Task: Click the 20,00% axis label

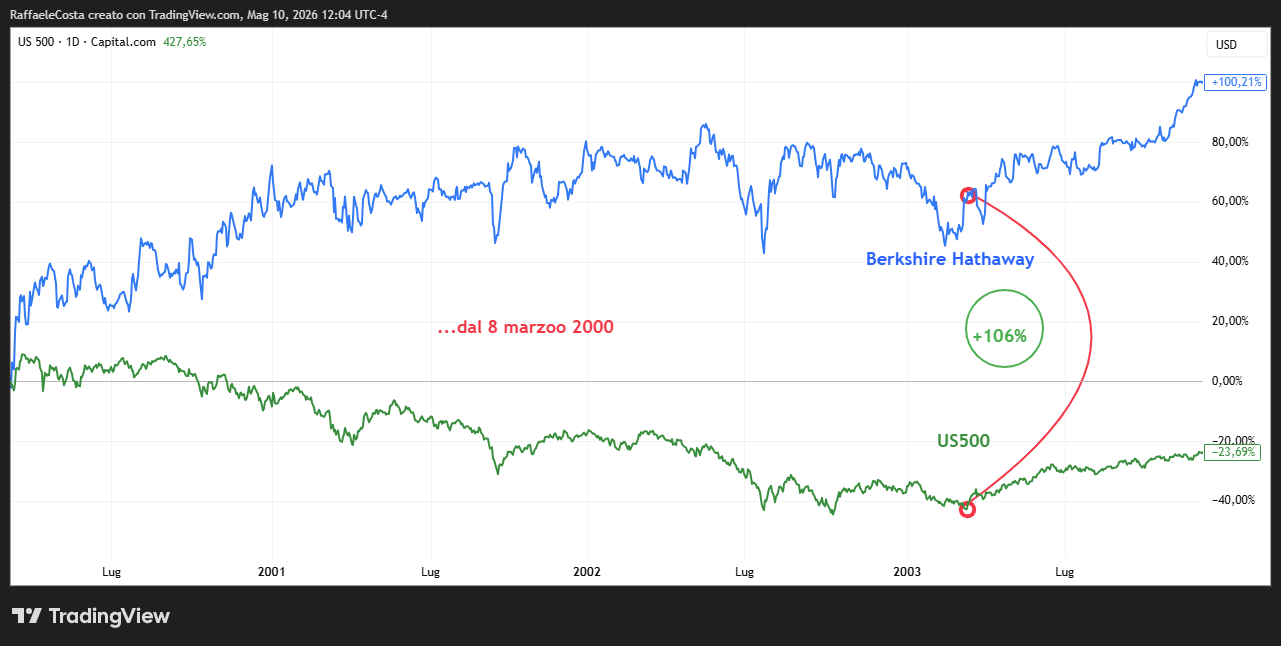Action: coord(1230,321)
